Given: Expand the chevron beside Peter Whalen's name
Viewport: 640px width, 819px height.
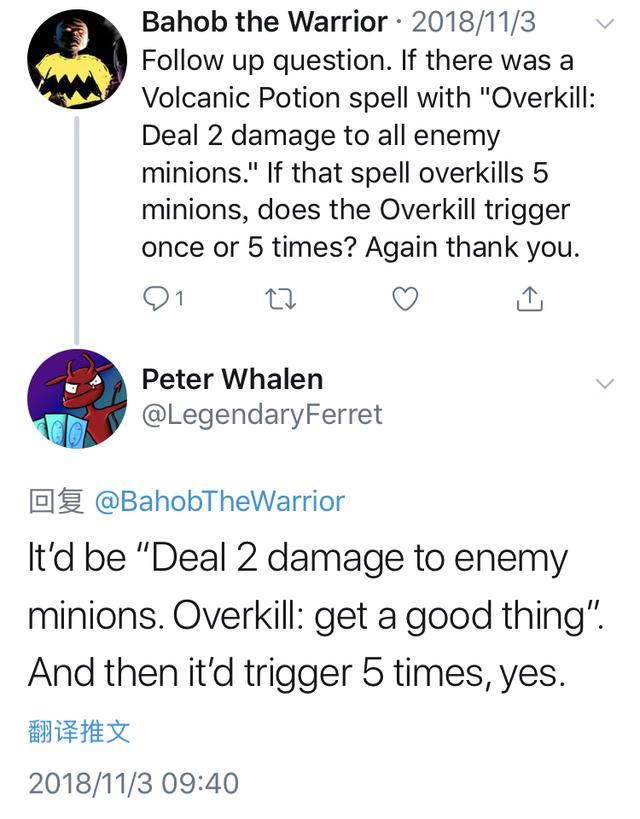Looking at the screenshot, I should coord(604,383).
